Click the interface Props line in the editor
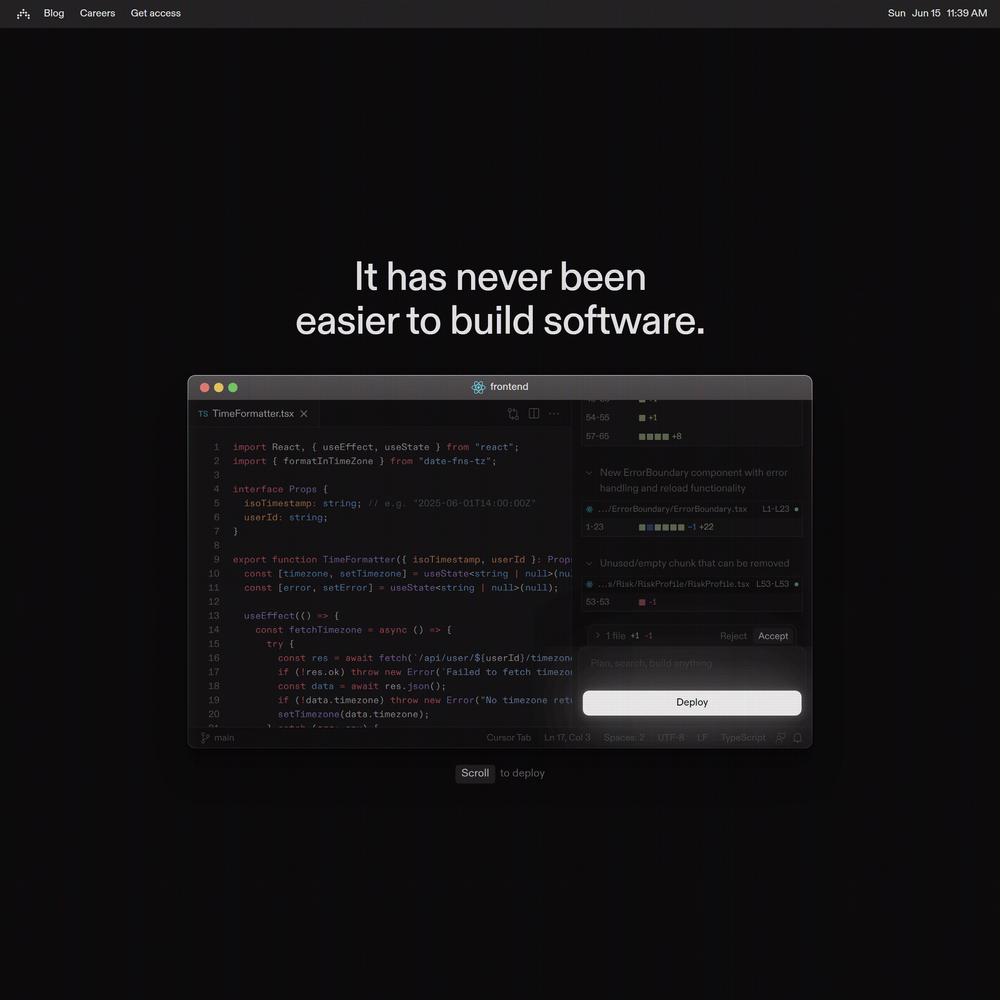Screen dimensions: 1000x1000 tap(280, 490)
